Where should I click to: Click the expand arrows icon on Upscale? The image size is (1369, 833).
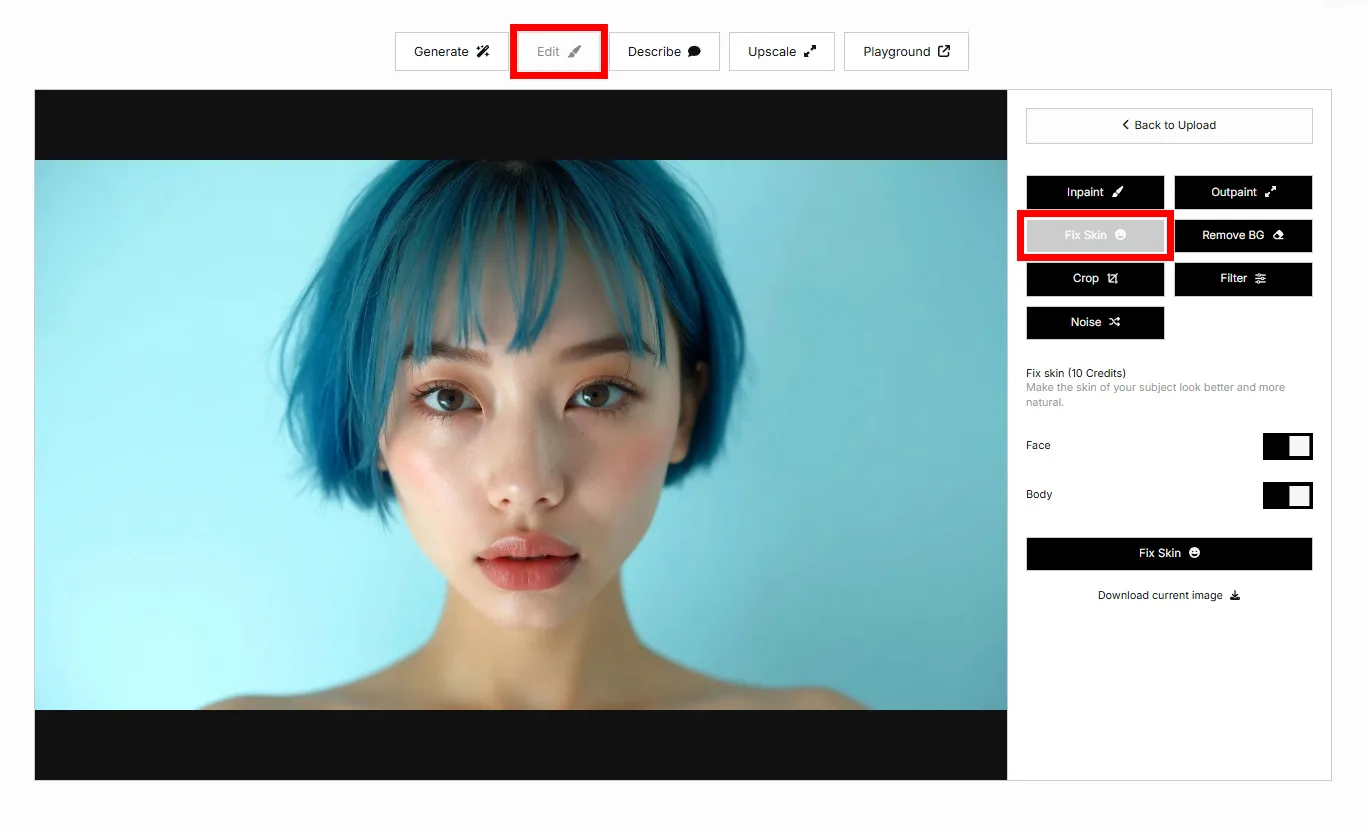coord(810,51)
